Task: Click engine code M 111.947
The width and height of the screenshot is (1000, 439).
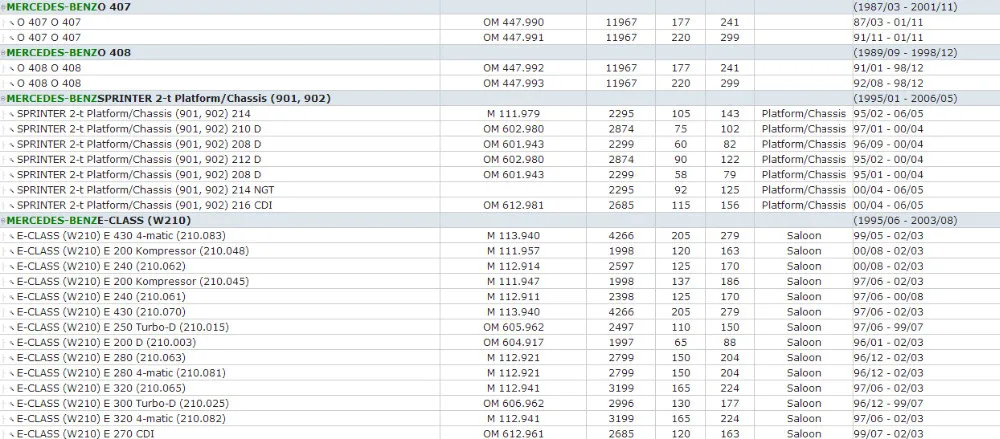Action: pyautogui.click(x=513, y=281)
